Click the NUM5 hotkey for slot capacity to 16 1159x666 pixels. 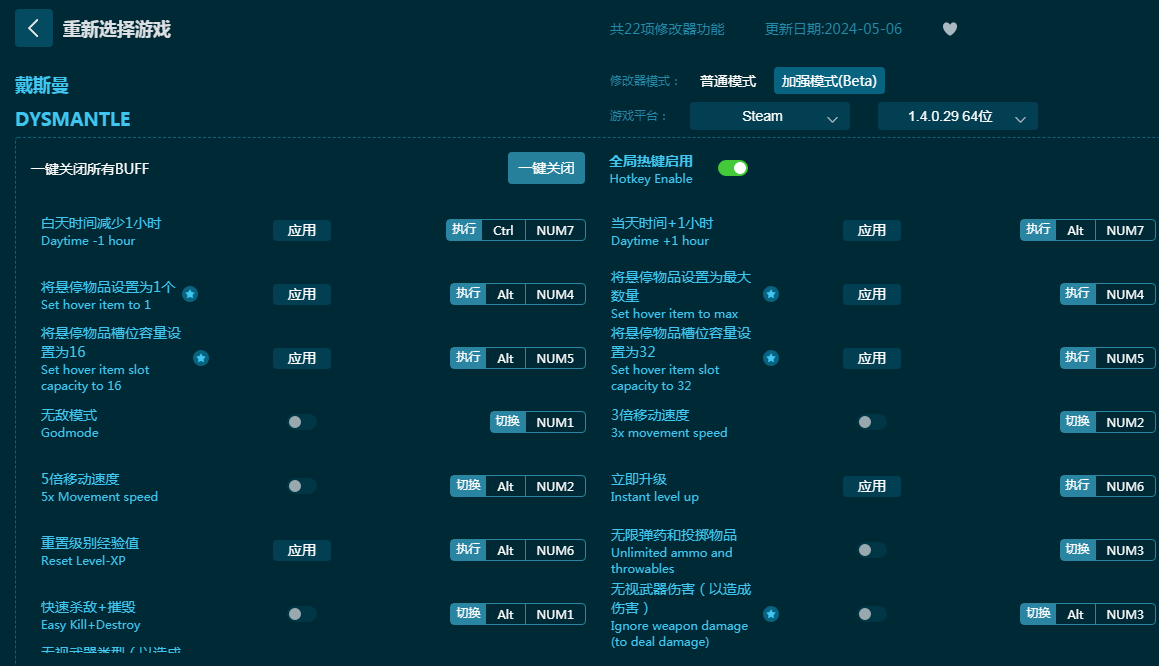coord(555,359)
